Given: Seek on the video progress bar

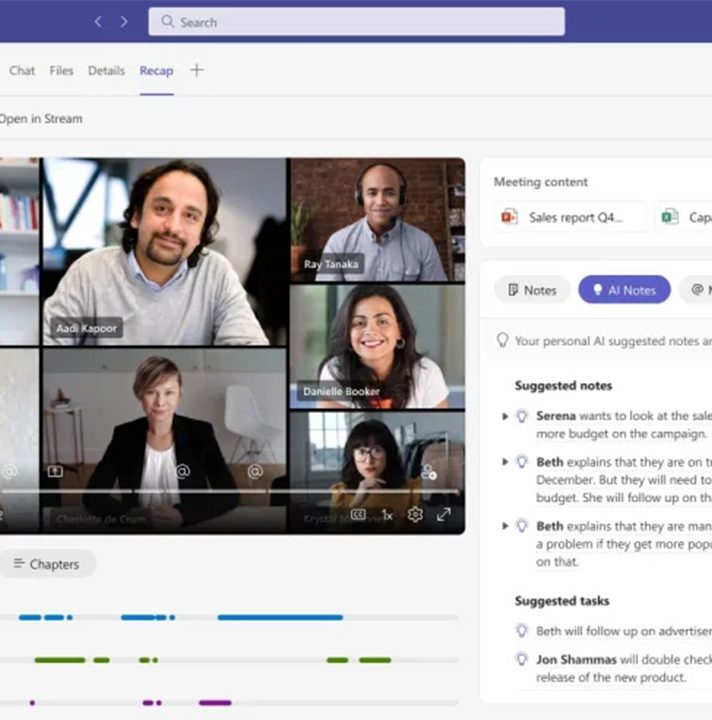Looking at the screenshot, I should (230, 491).
